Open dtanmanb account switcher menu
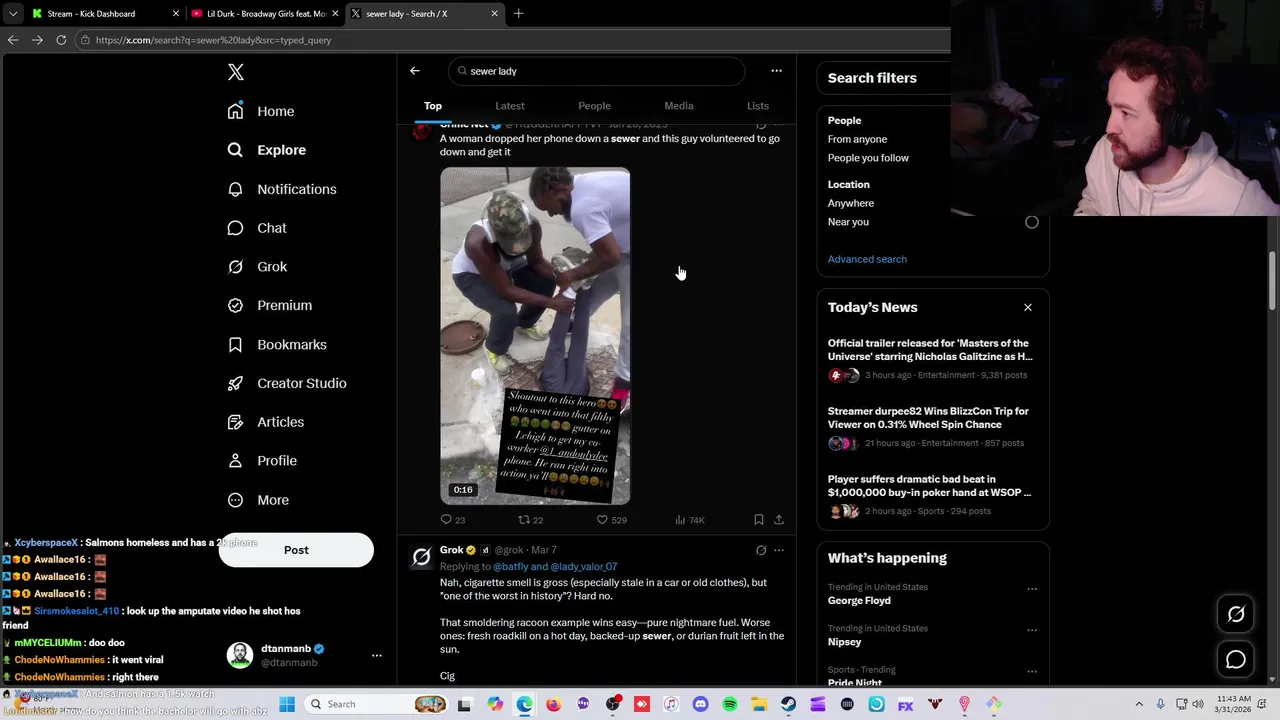 coord(304,655)
